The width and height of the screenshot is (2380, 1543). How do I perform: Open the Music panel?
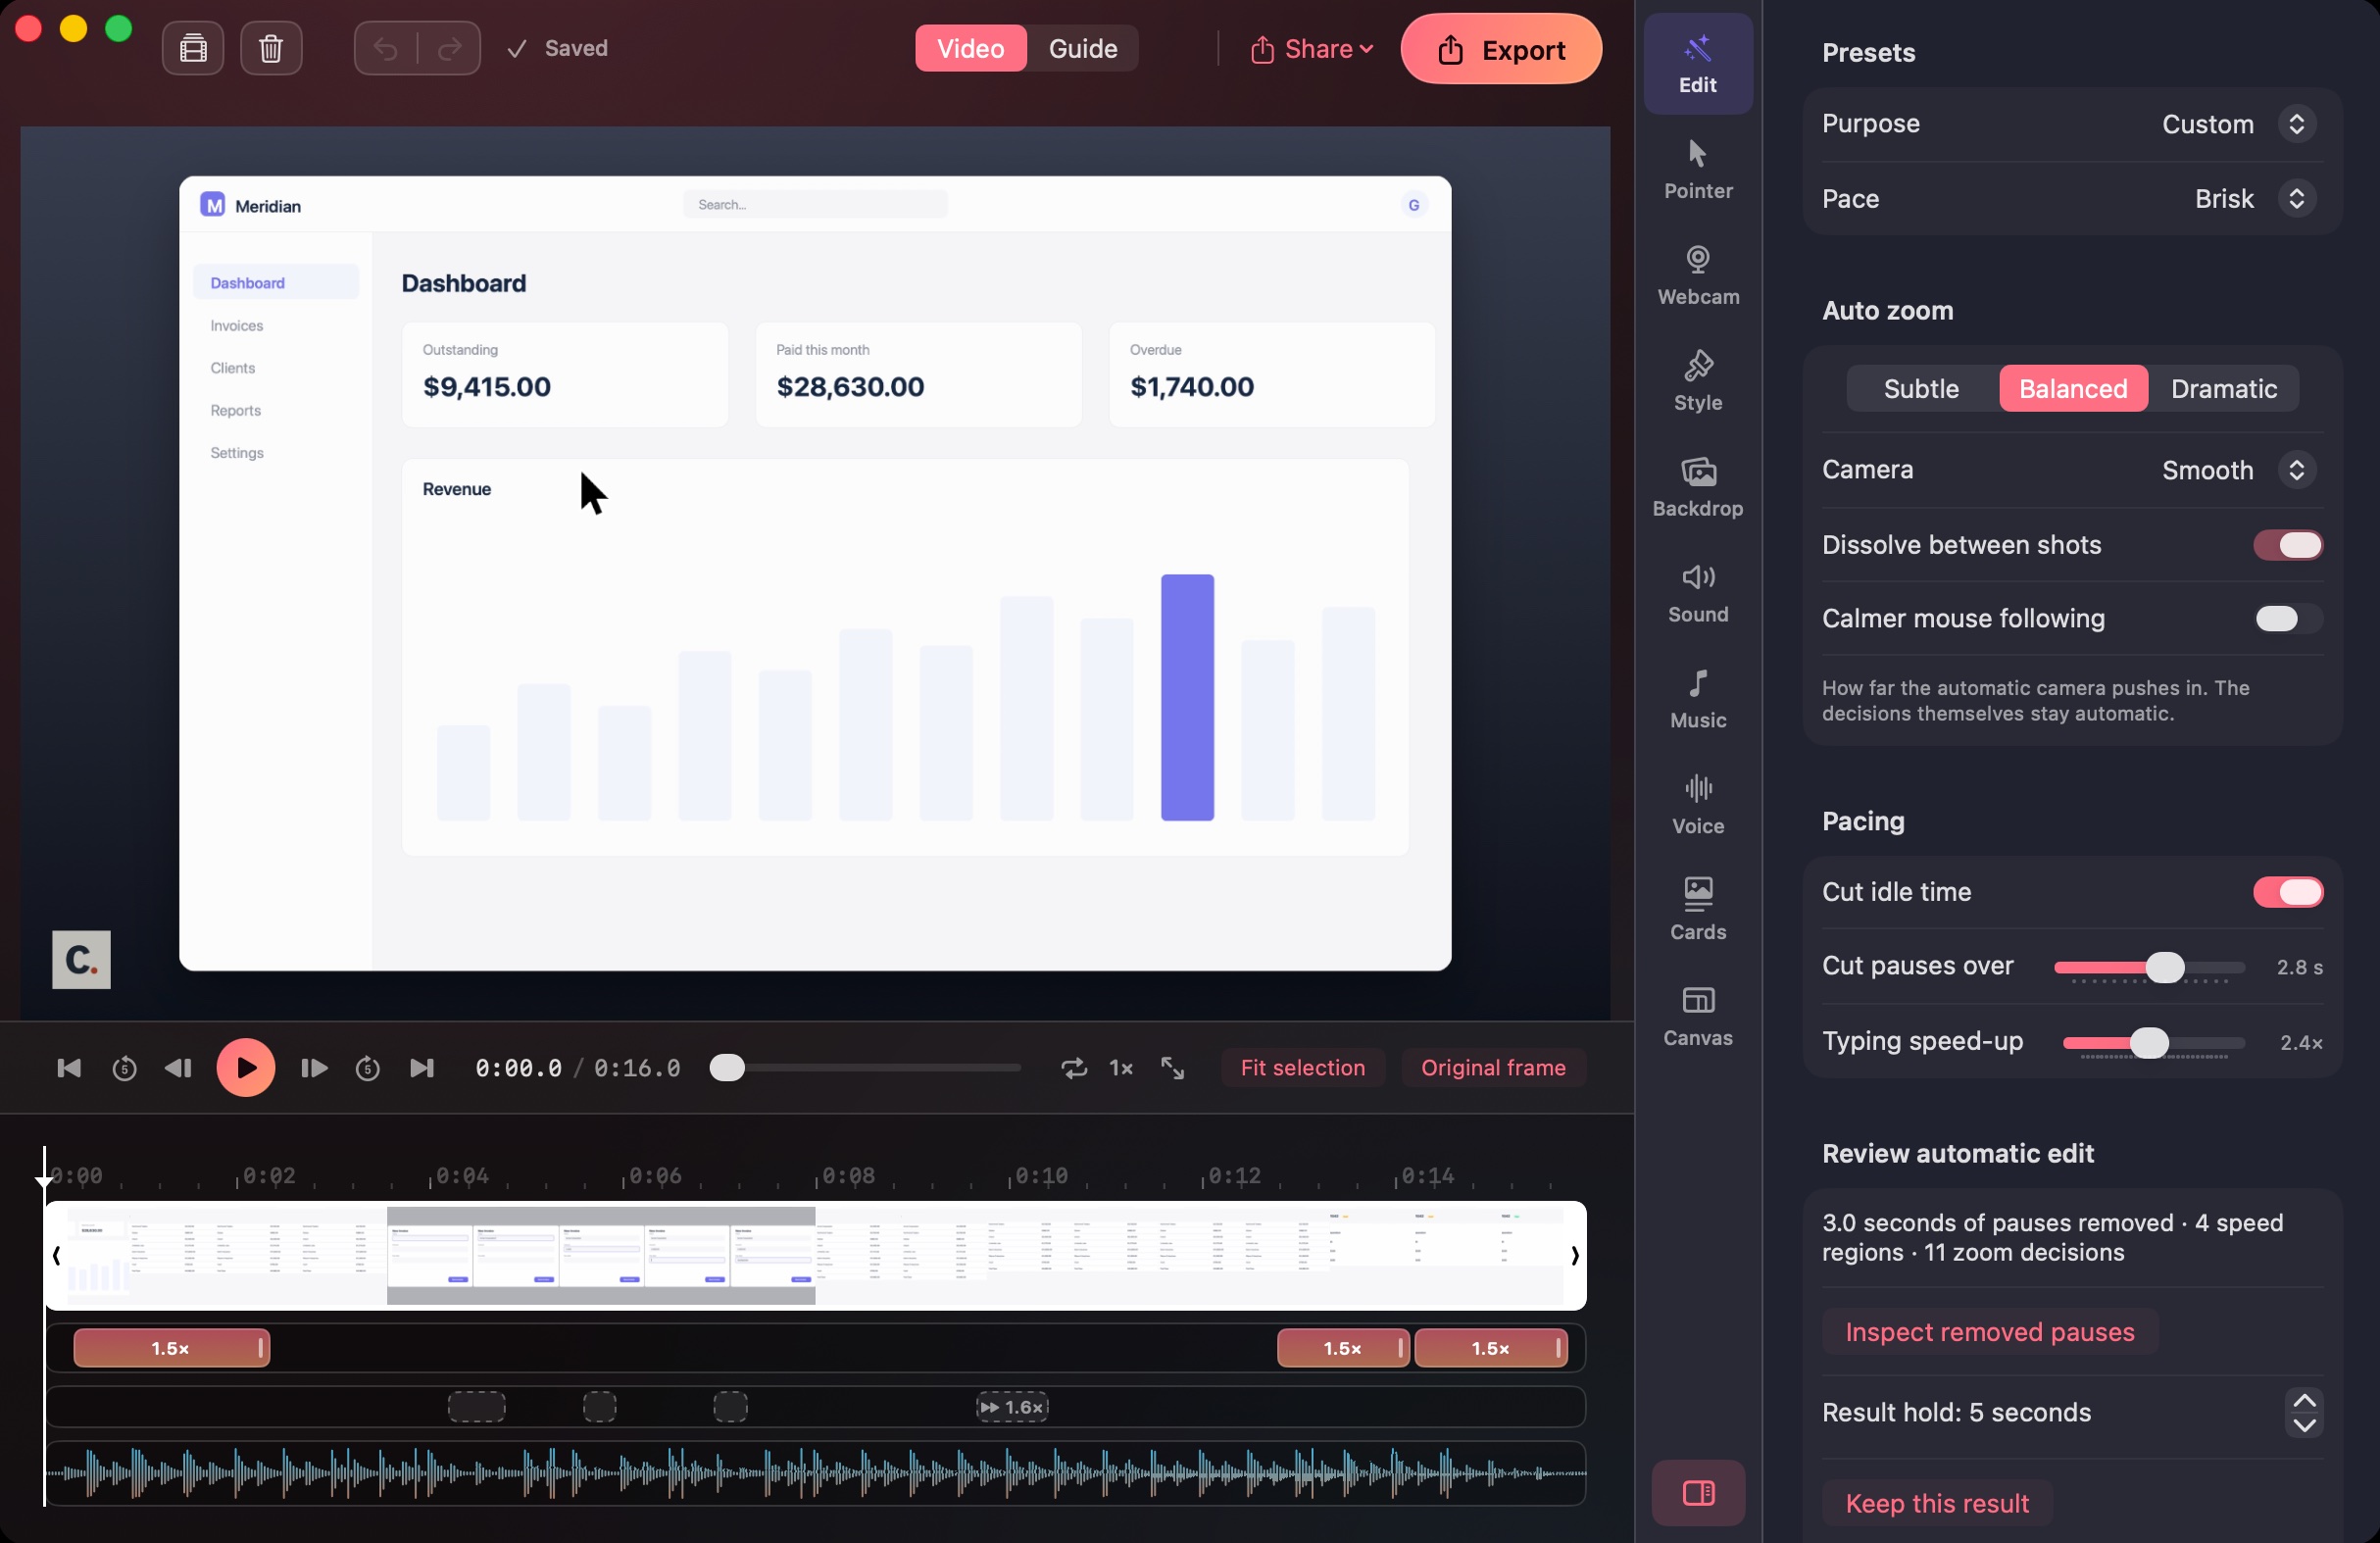click(x=1698, y=700)
